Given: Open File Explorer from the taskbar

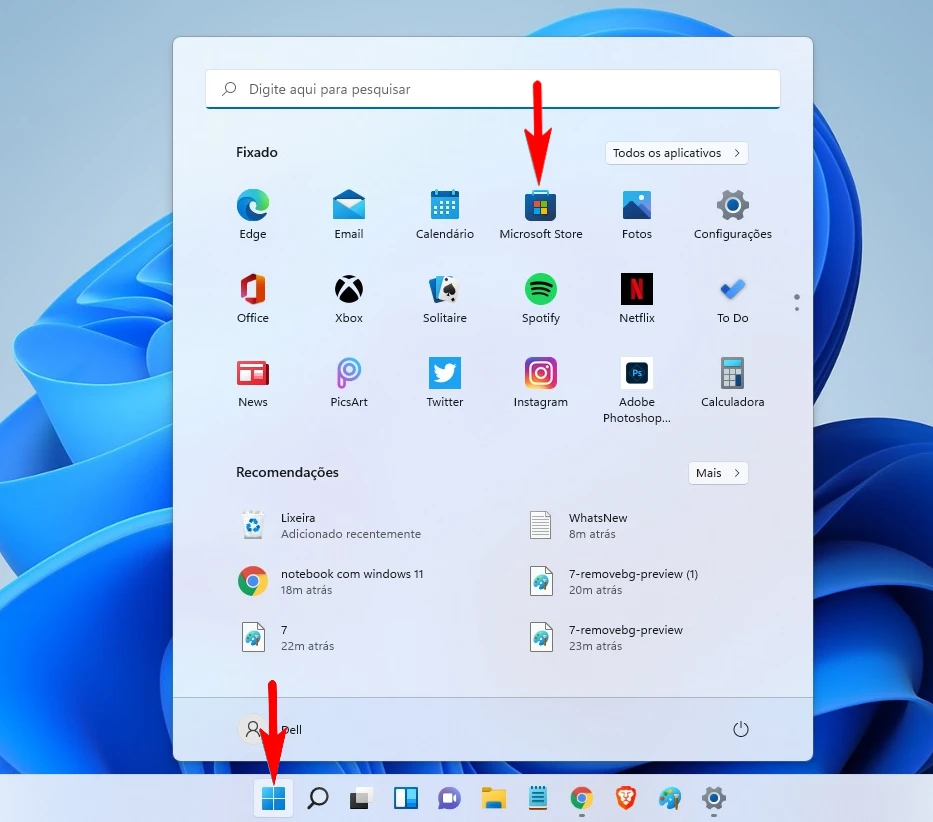Looking at the screenshot, I should pos(493,798).
